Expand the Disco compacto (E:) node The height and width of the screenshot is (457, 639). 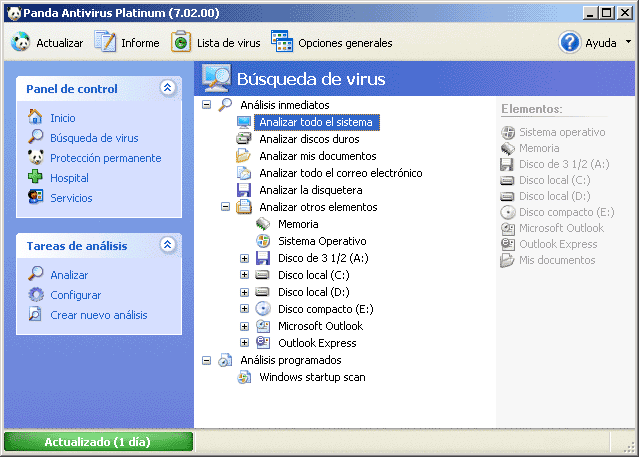(x=244, y=309)
